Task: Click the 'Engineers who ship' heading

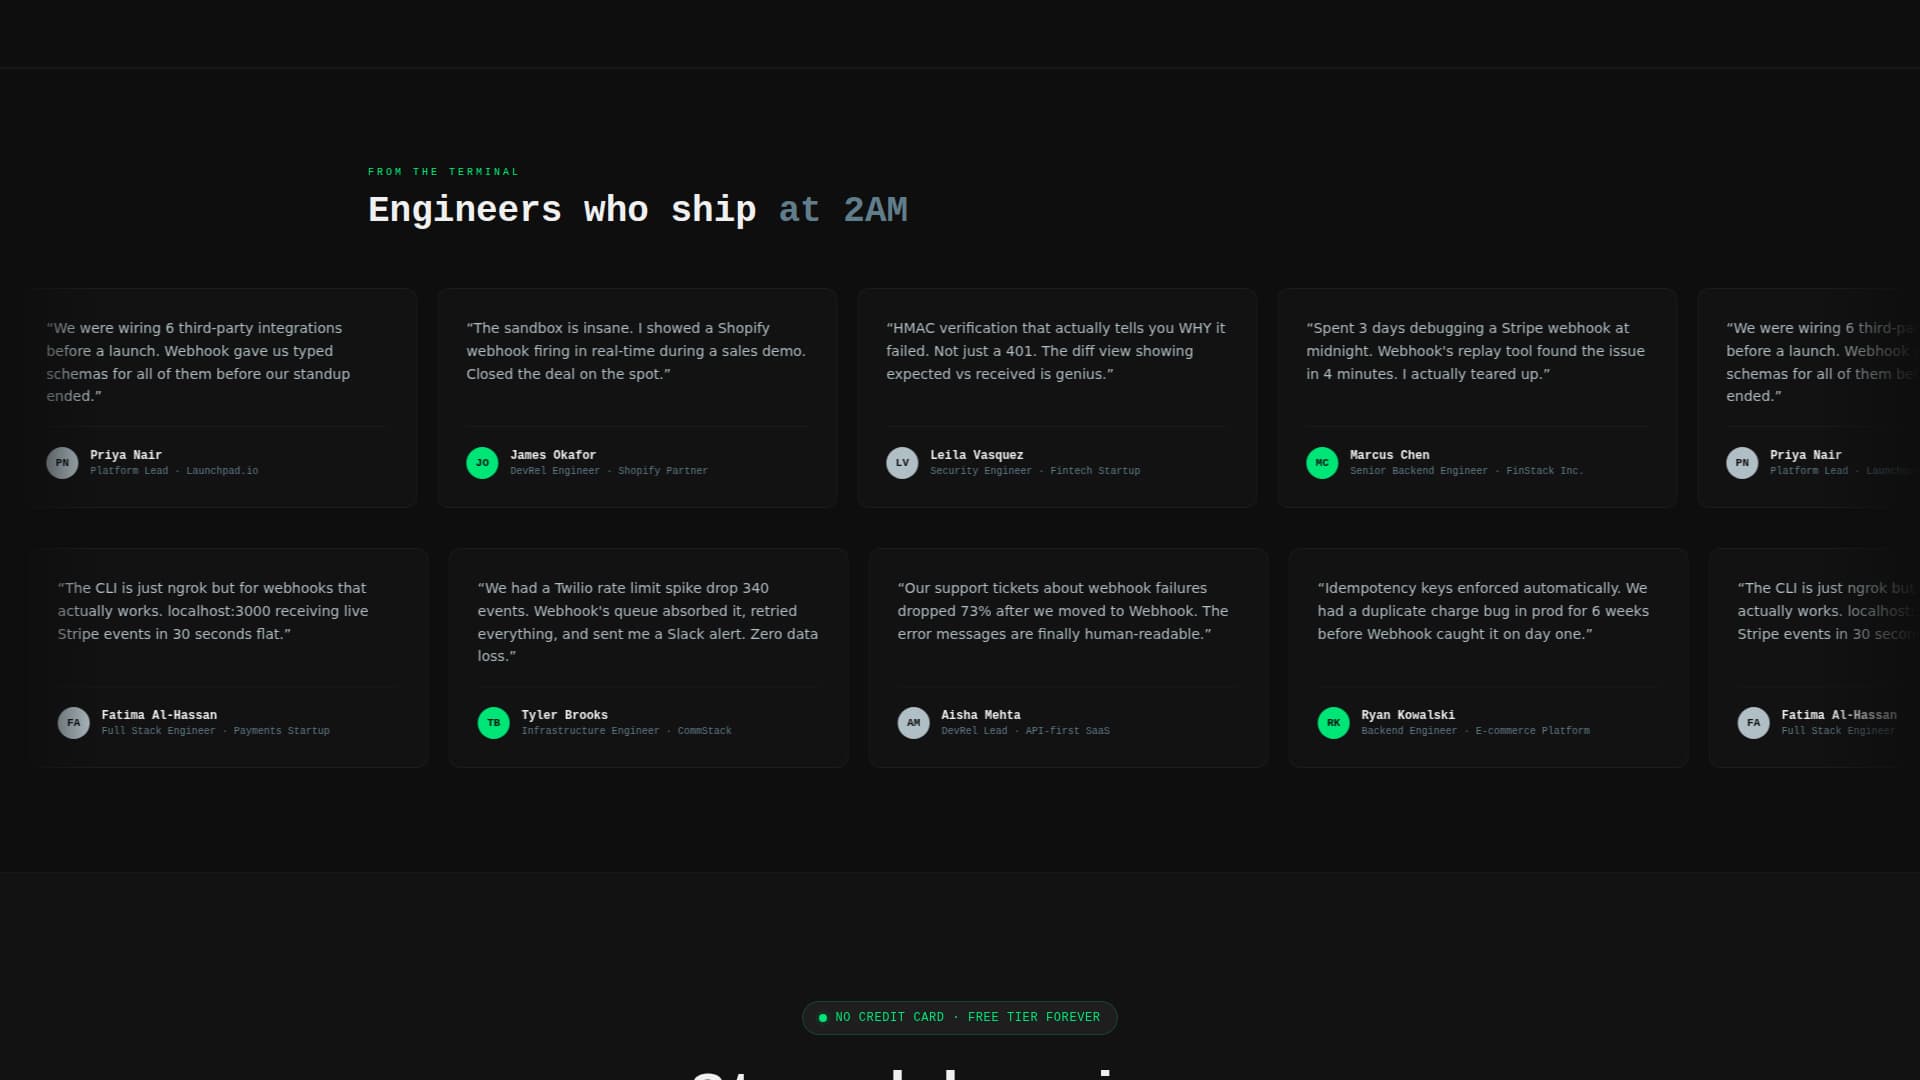Action: 562,211
